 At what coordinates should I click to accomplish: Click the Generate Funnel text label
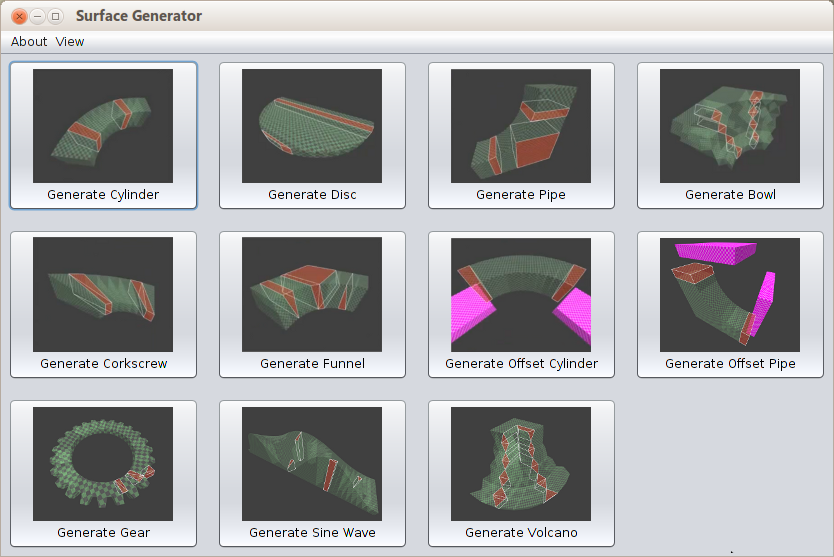click(x=312, y=364)
